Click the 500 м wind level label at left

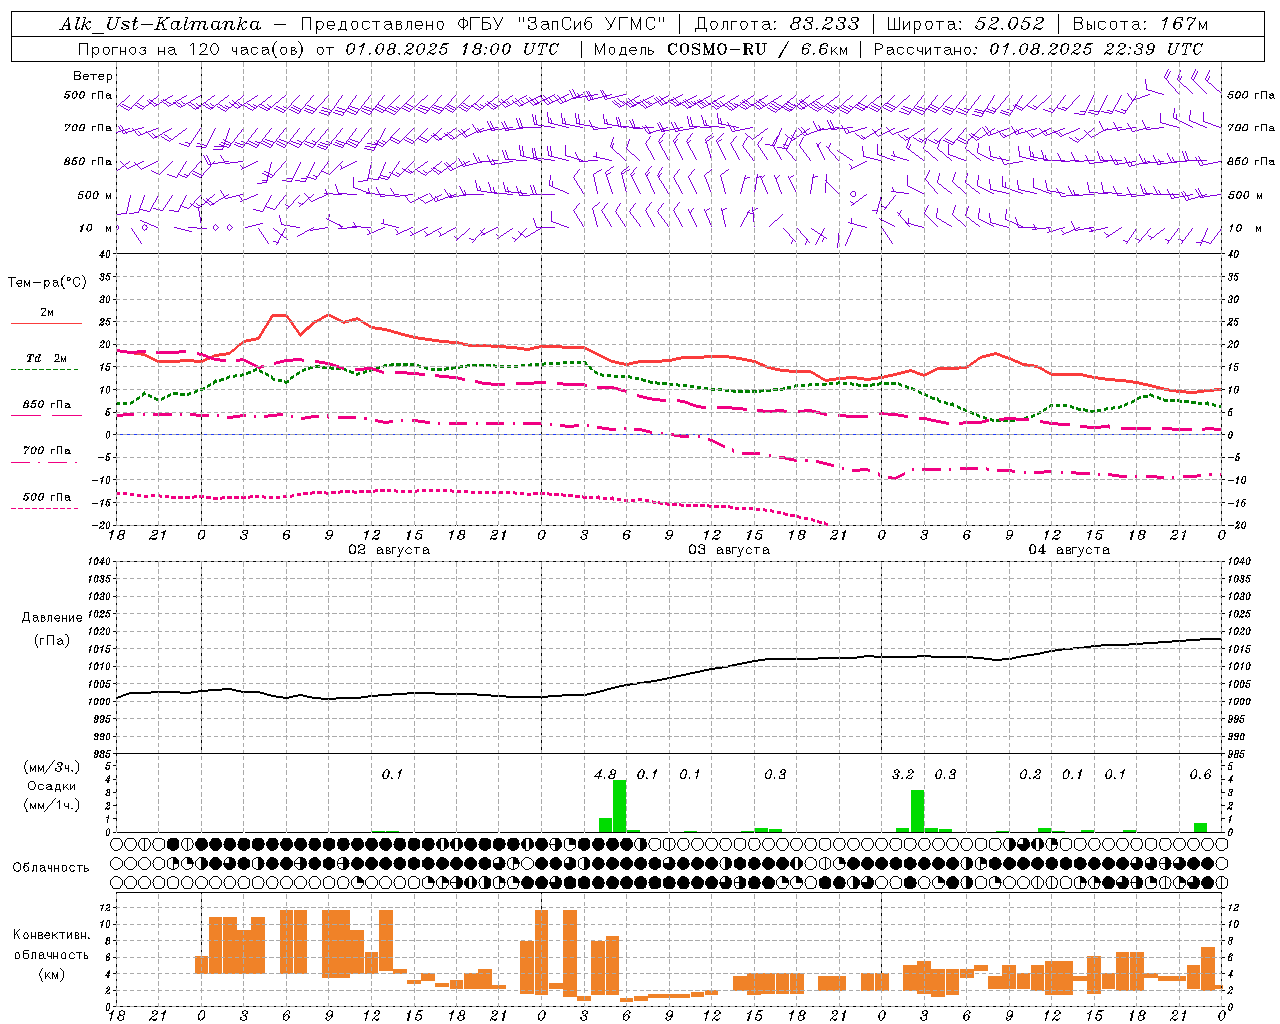coord(95,196)
